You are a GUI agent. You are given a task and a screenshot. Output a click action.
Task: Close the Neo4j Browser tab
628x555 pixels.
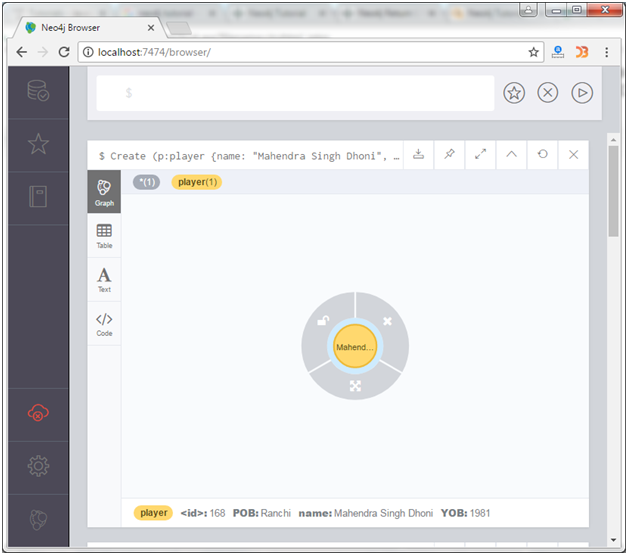click(151, 28)
